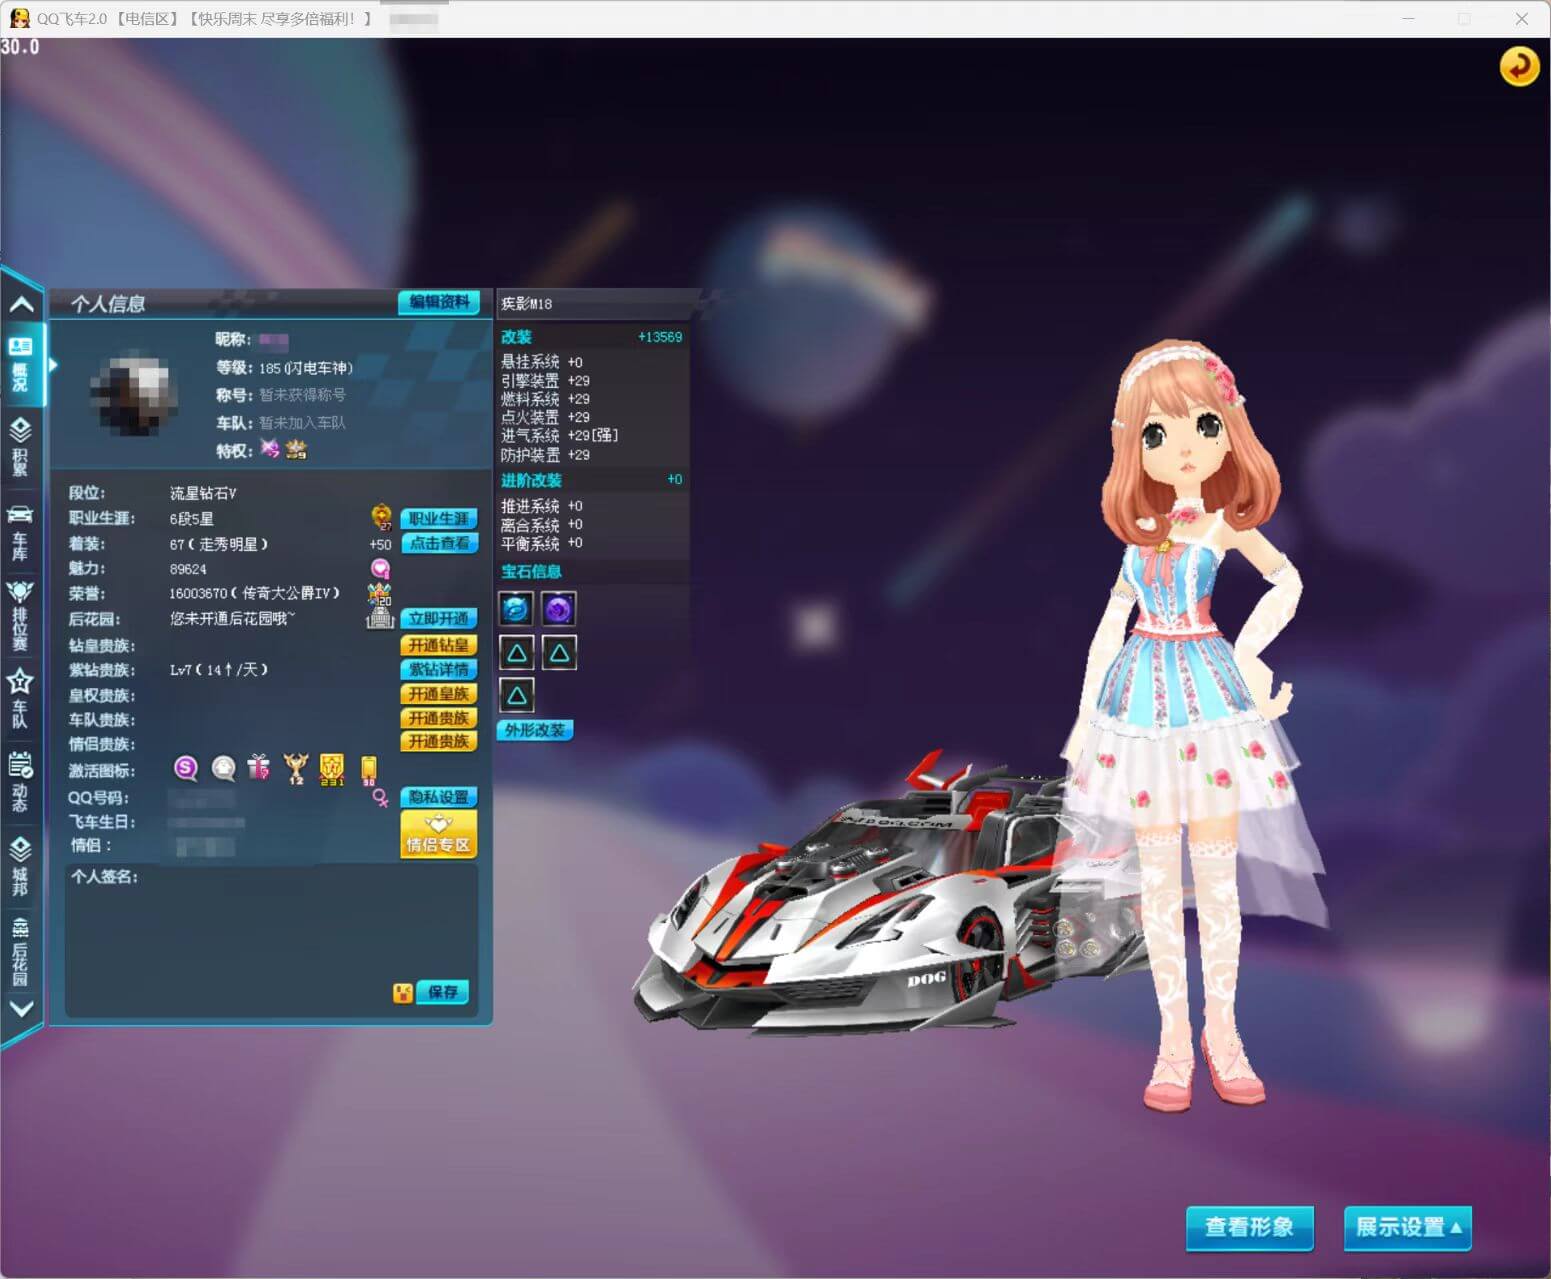Select the purple gem slot
The width and height of the screenshot is (1551, 1279).
point(559,608)
